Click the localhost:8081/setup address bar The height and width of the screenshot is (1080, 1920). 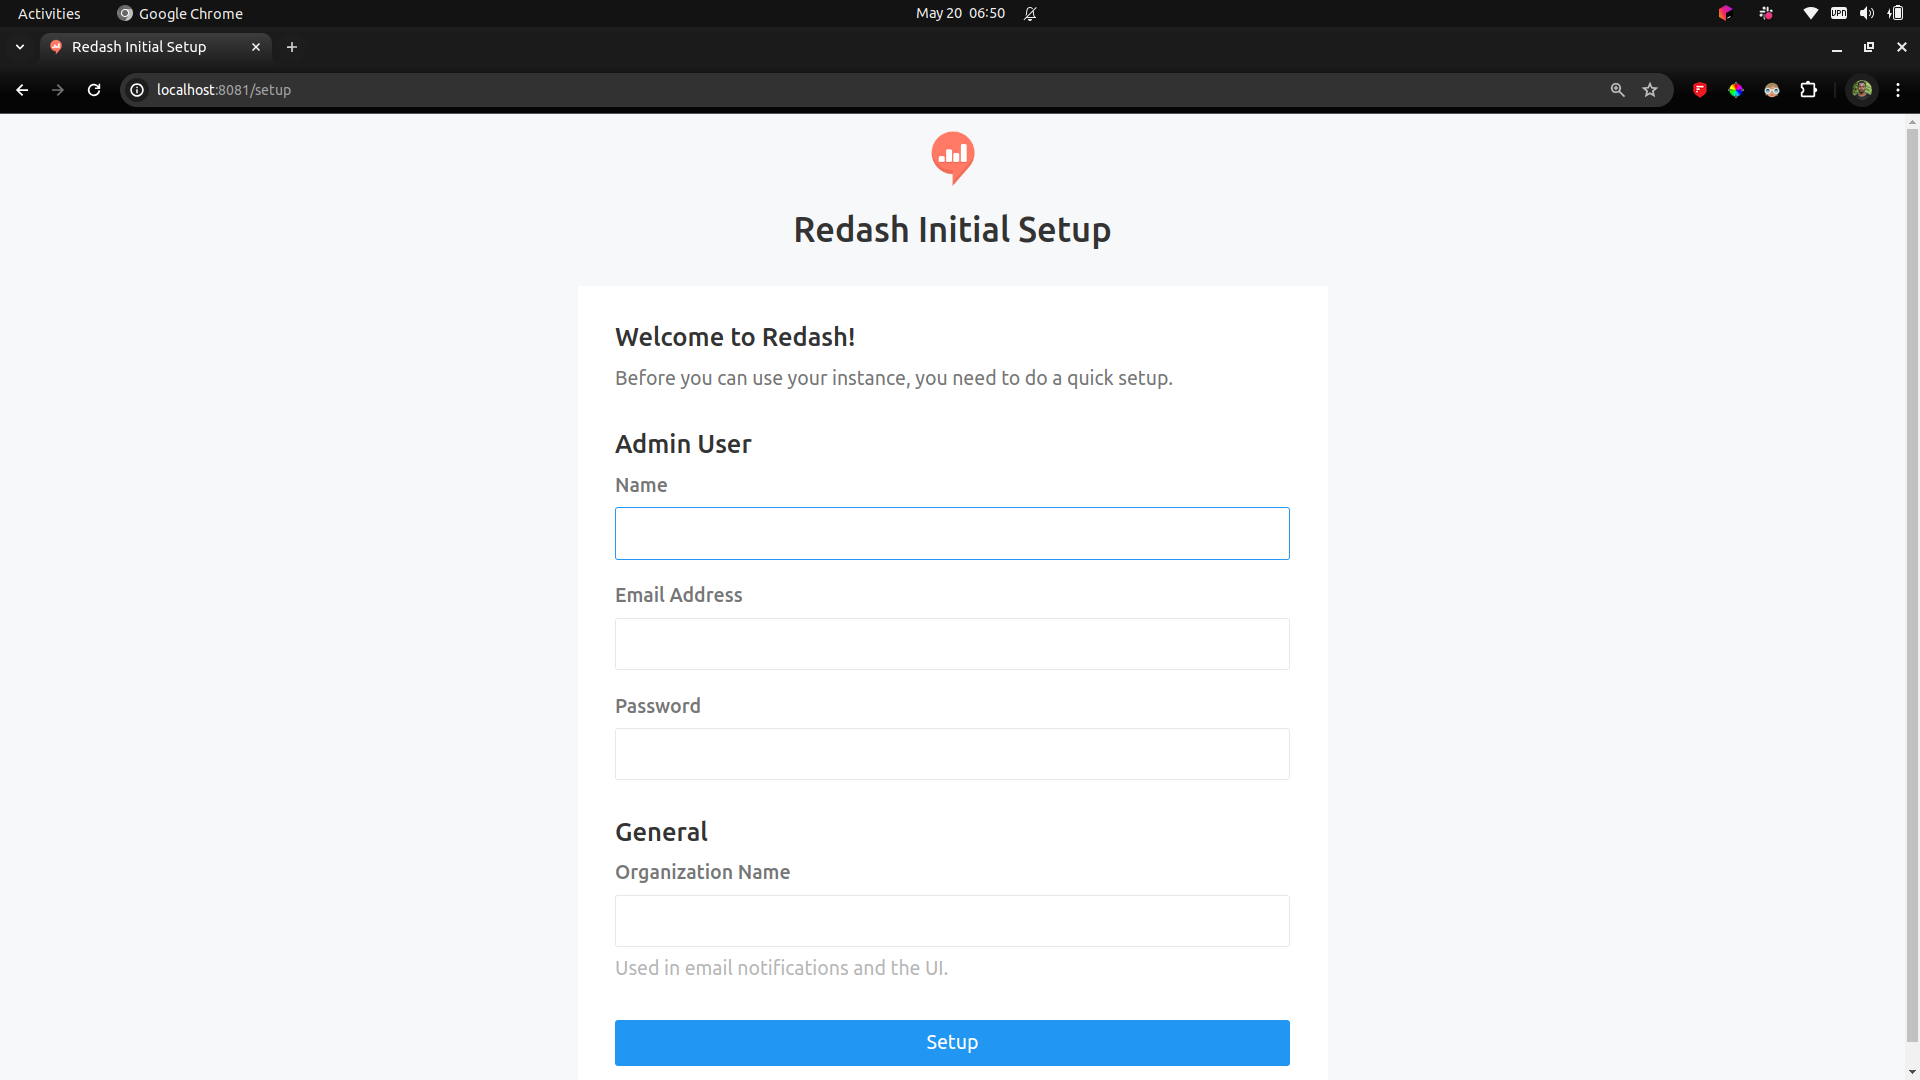tap(222, 88)
